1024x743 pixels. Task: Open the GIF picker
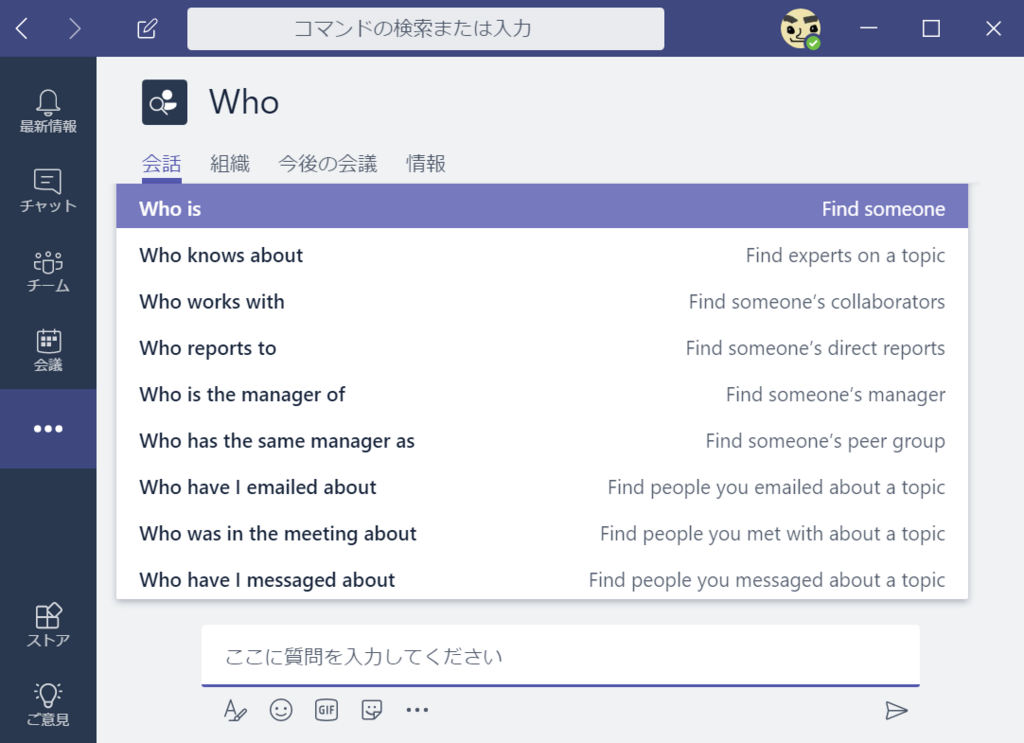(x=327, y=710)
